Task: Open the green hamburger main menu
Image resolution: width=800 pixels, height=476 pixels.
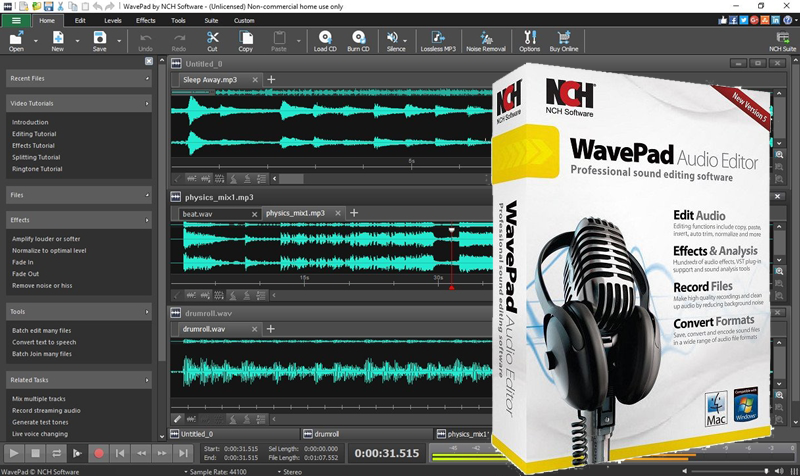Action: point(16,20)
